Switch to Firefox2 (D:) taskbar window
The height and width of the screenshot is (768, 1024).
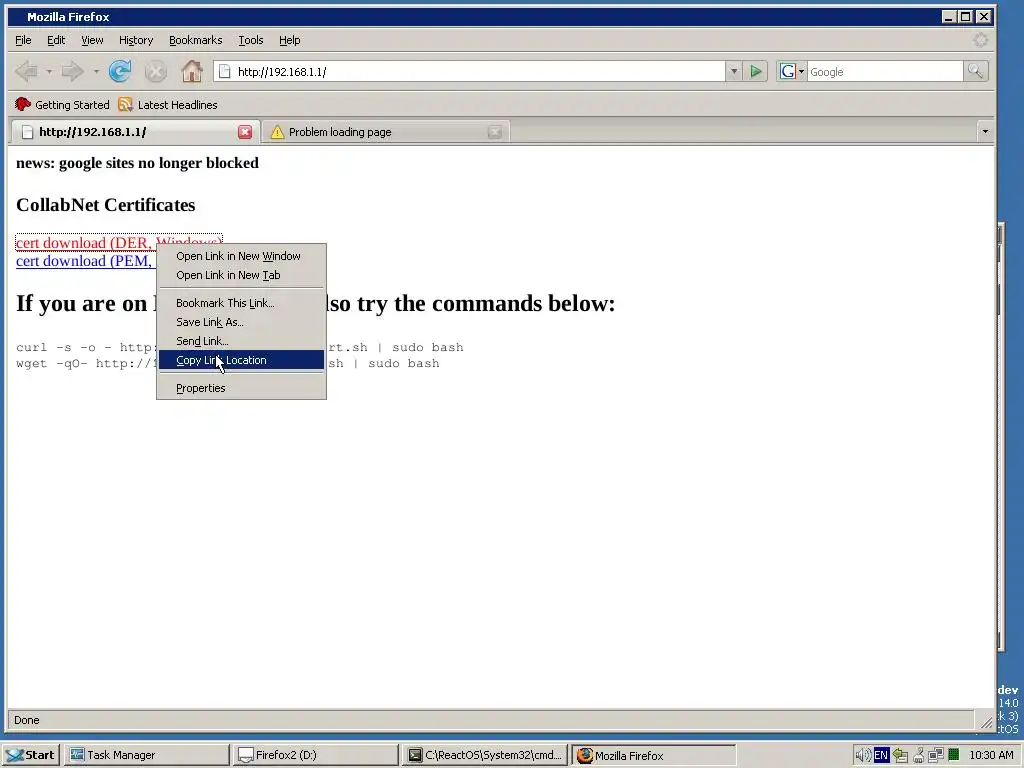pyautogui.click(x=315, y=755)
